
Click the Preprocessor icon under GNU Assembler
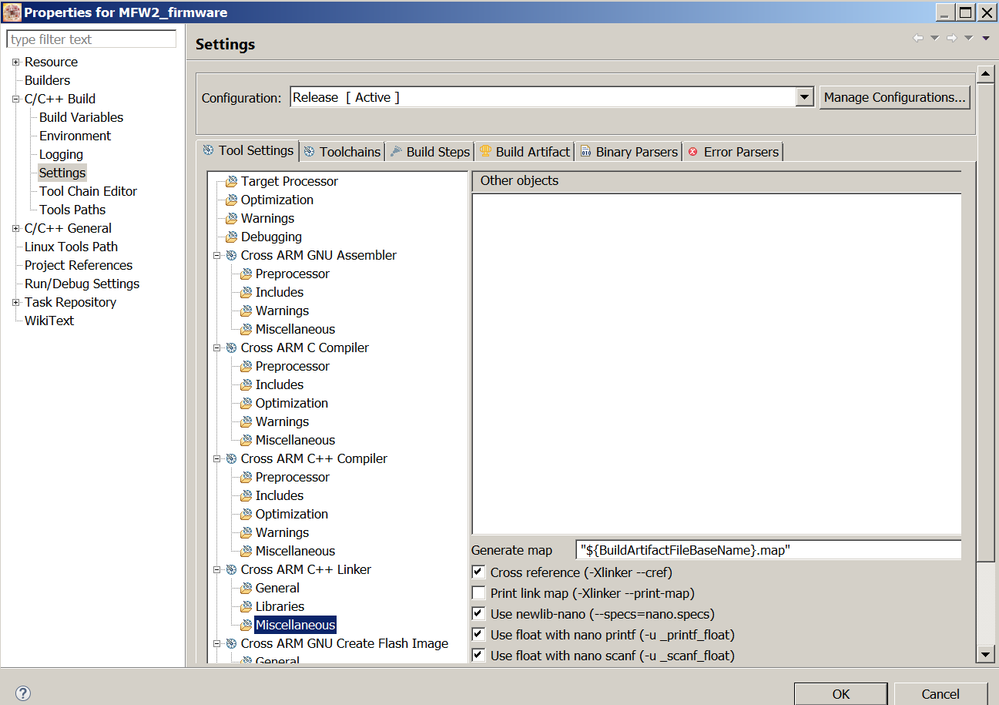click(246, 274)
